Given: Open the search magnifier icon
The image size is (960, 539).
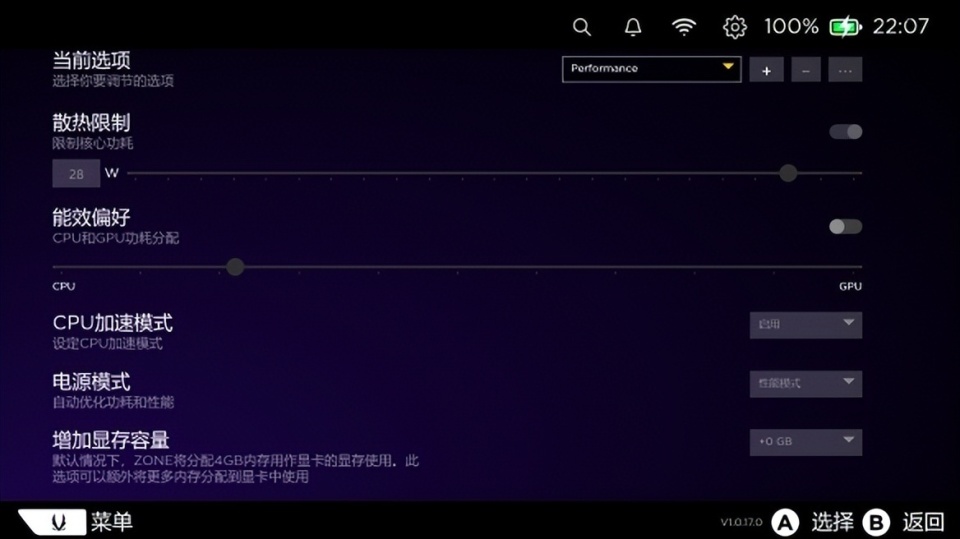Looking at the screenshot, I should click(582, 27).
